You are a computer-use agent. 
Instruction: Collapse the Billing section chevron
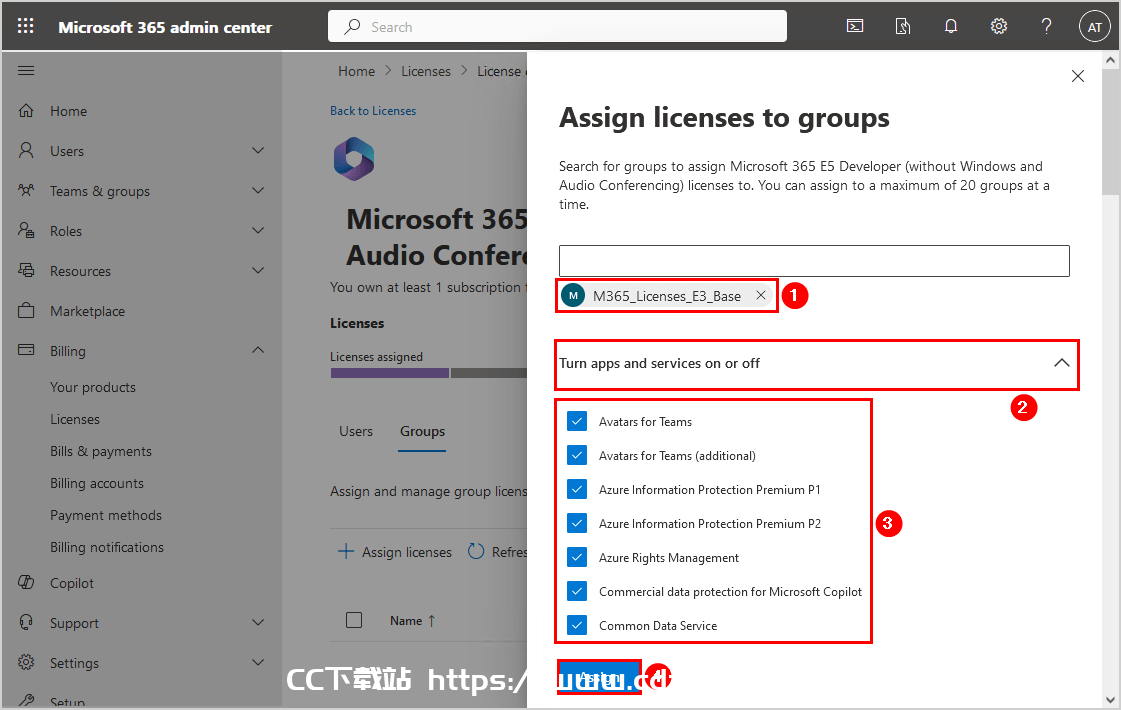pos(258,350)
